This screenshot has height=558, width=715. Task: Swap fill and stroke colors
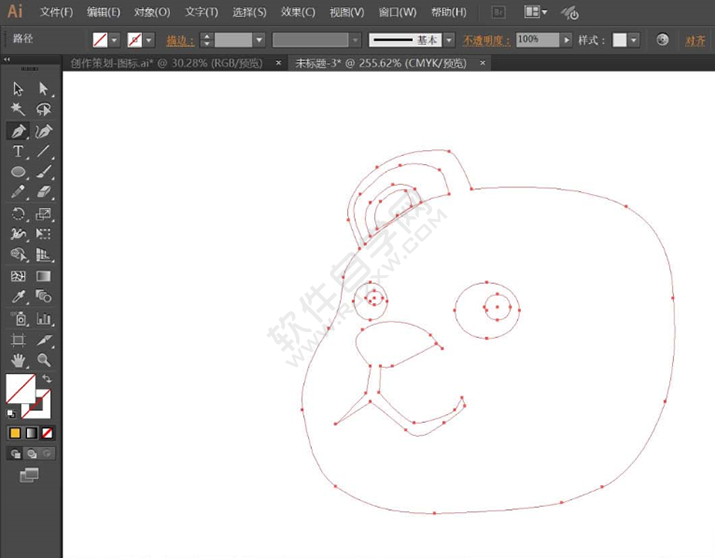[46, 380]
